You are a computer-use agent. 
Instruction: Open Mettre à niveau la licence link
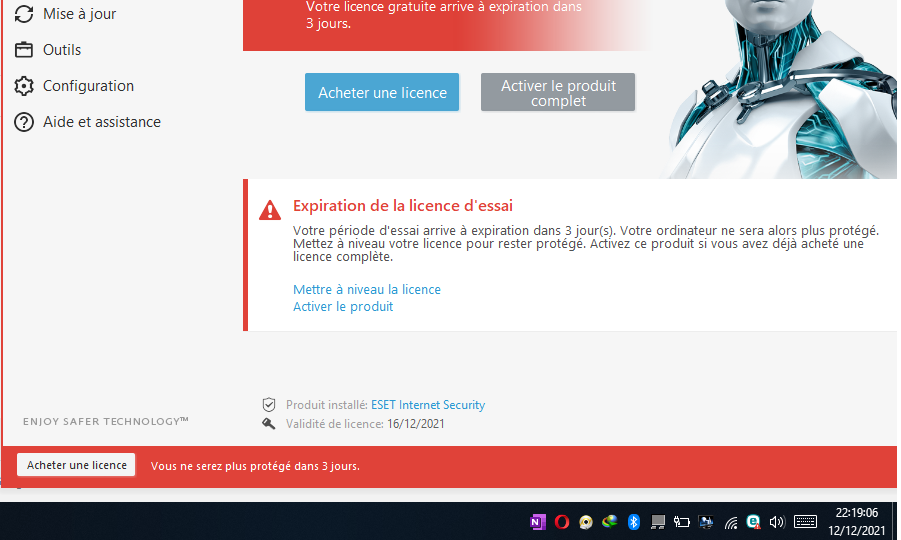tap(367, 290)
